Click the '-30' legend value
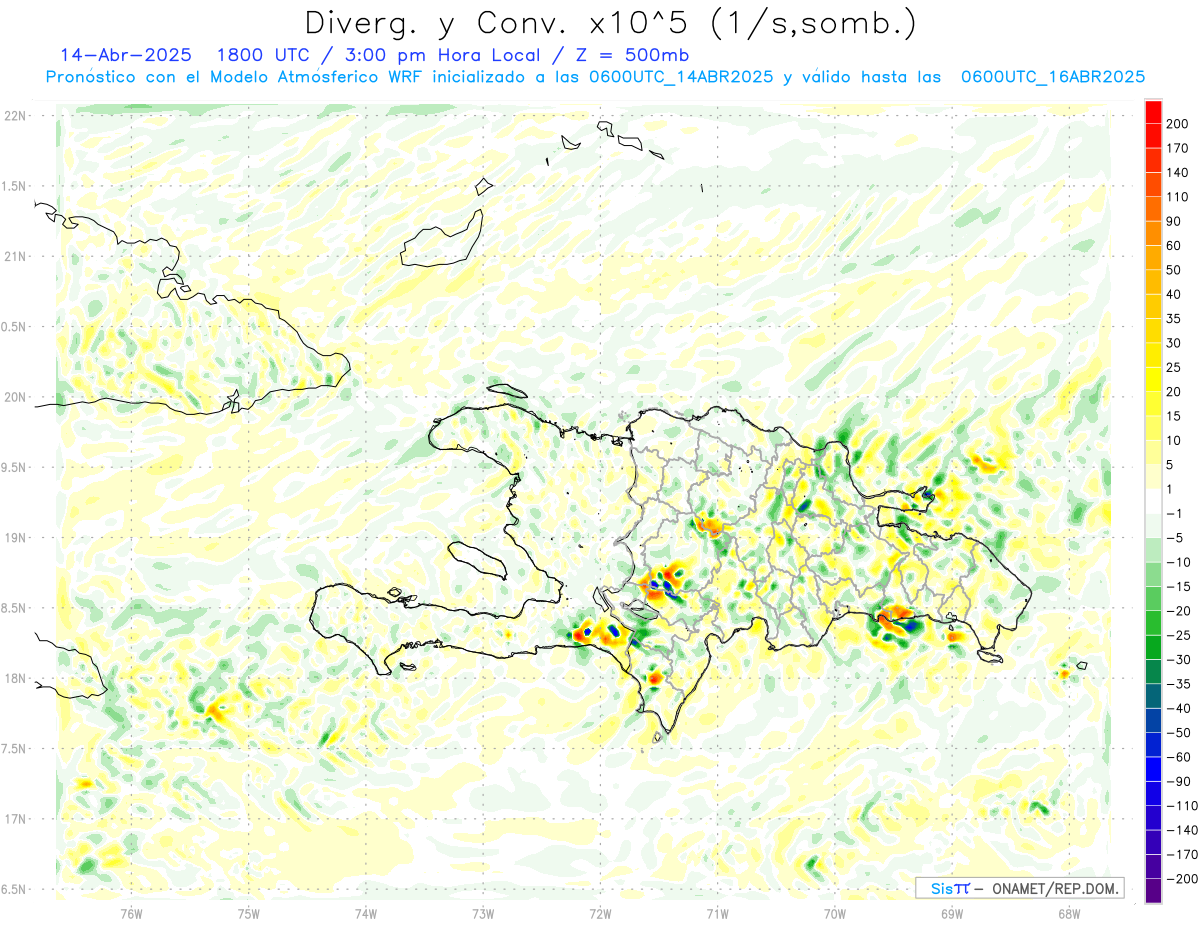 [1179, 660]
